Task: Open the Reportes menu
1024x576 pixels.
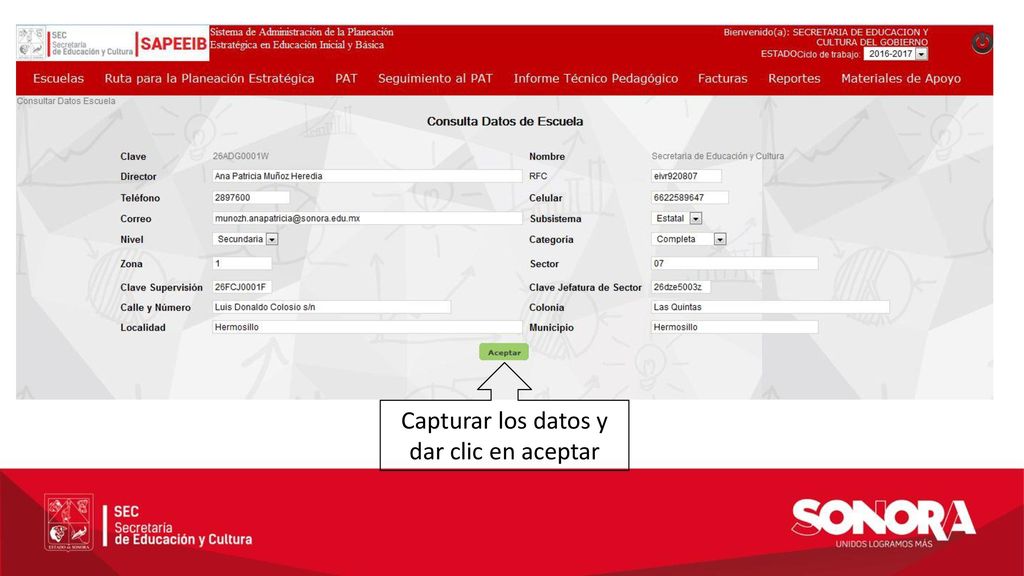Action: coord(794,78)
